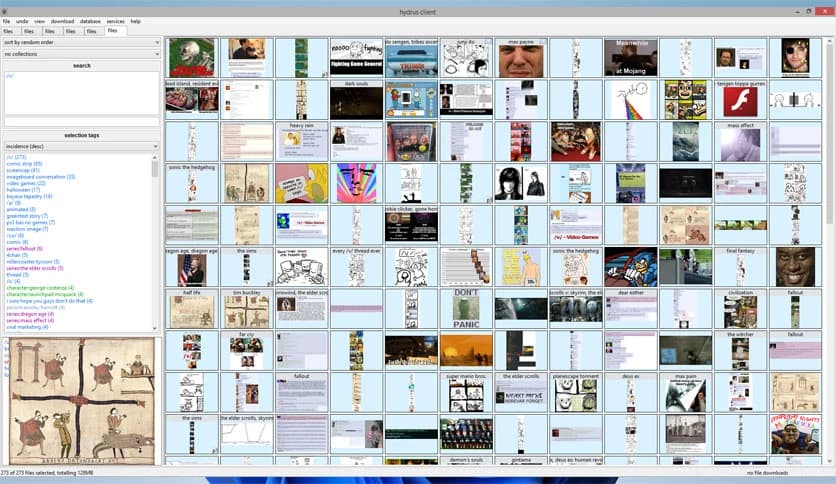Select the 'half life' thumbnail
836x484 pixels.
(191, 309)
